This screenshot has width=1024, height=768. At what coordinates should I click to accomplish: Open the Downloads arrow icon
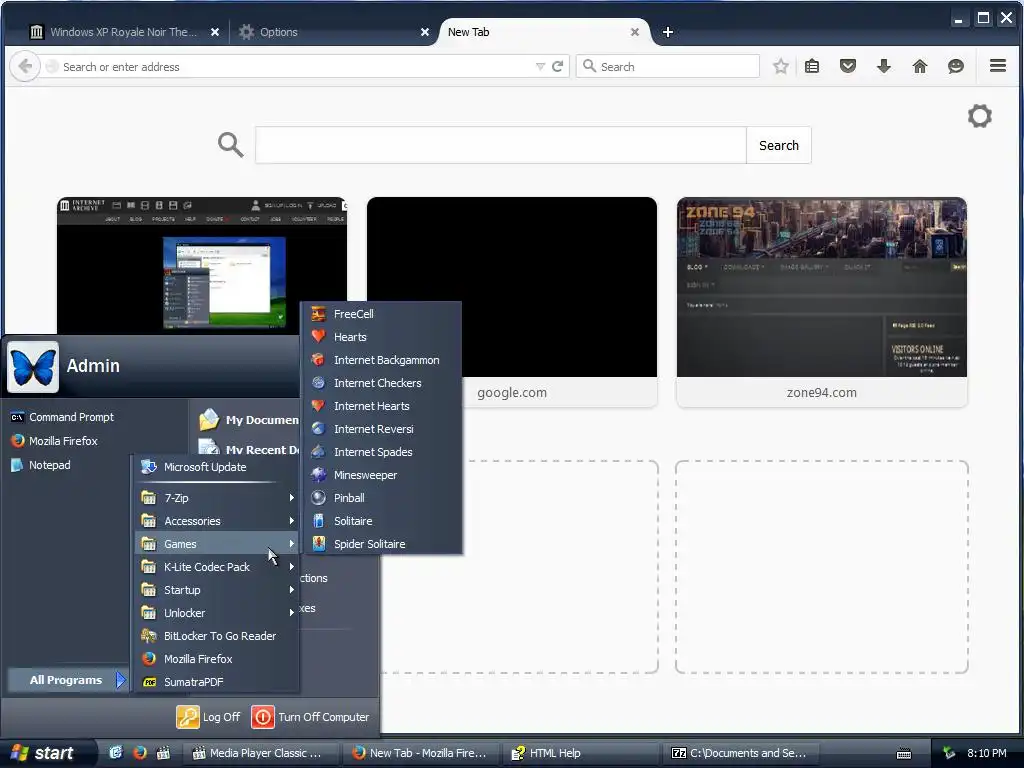click(884, 66)
